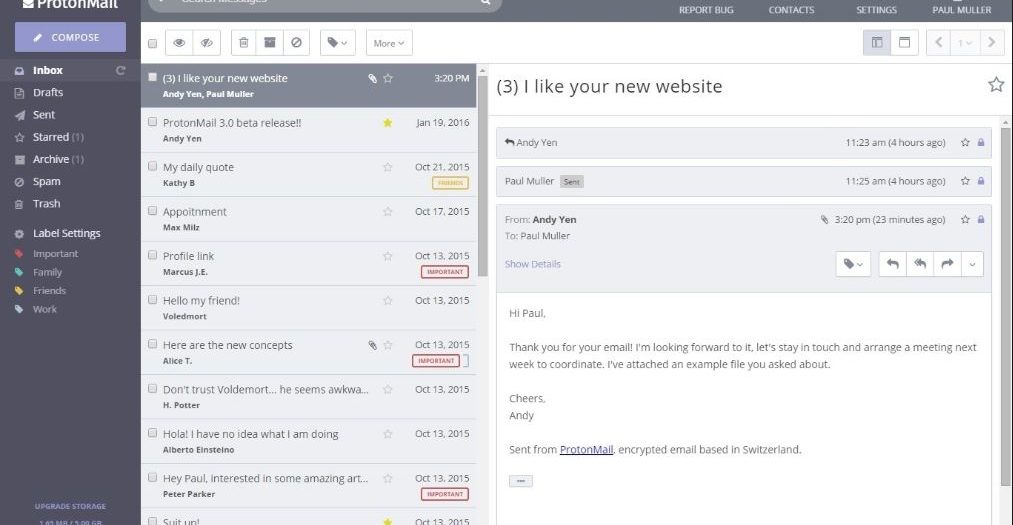Open label dropdown in the open message
Viewport: 1013px width, 525px height.
853,264
